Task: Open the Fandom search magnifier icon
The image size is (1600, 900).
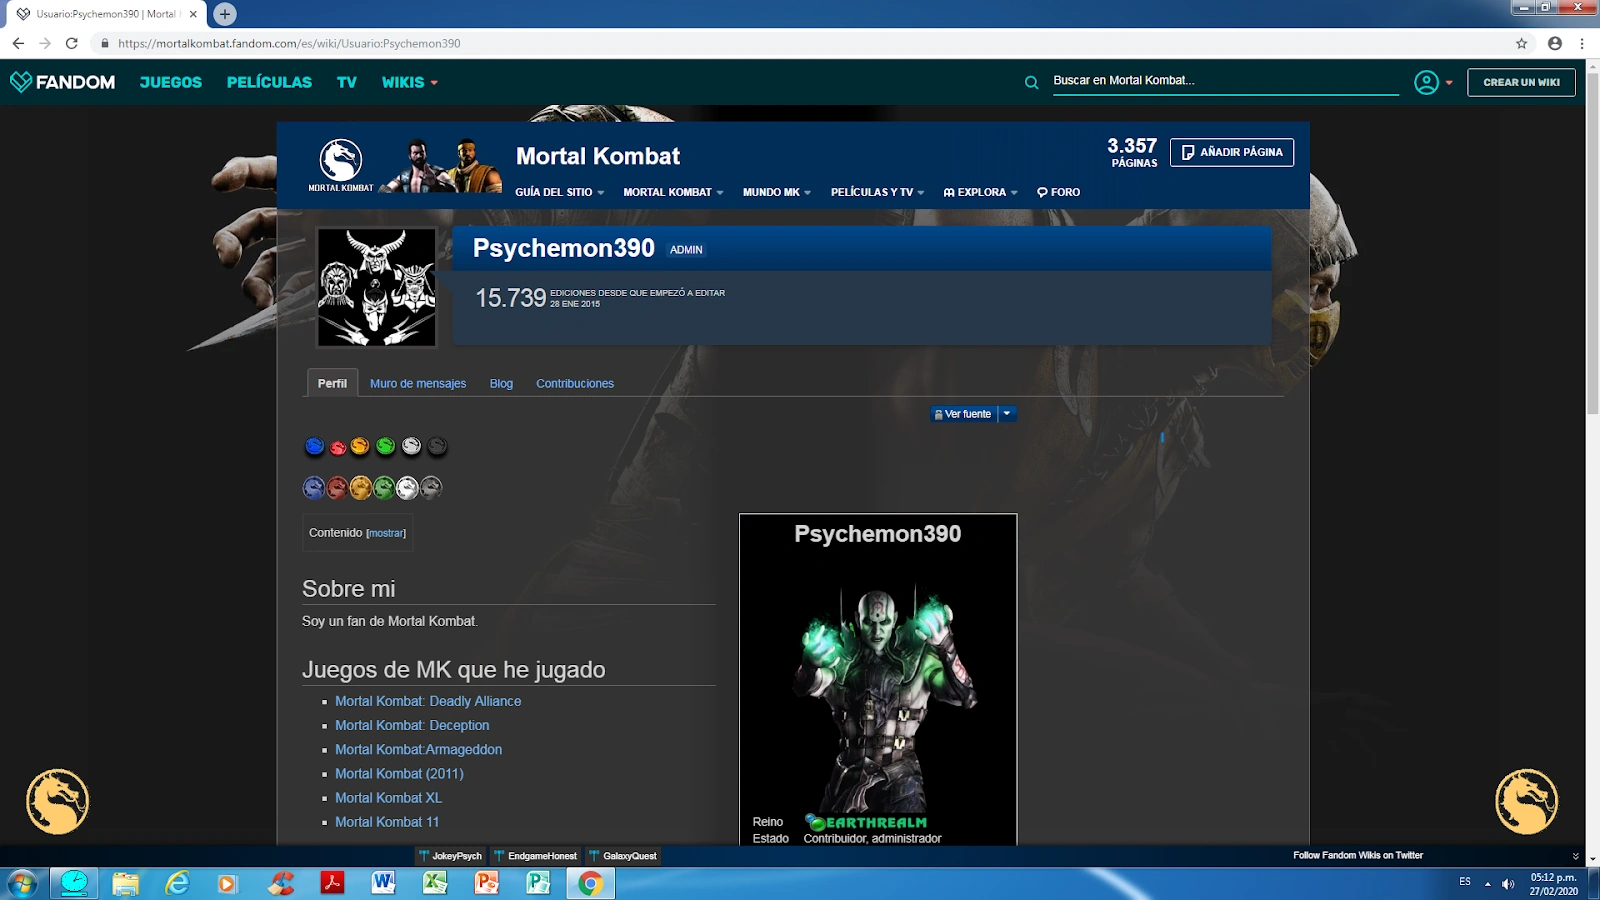Action: pos(1031,83)
